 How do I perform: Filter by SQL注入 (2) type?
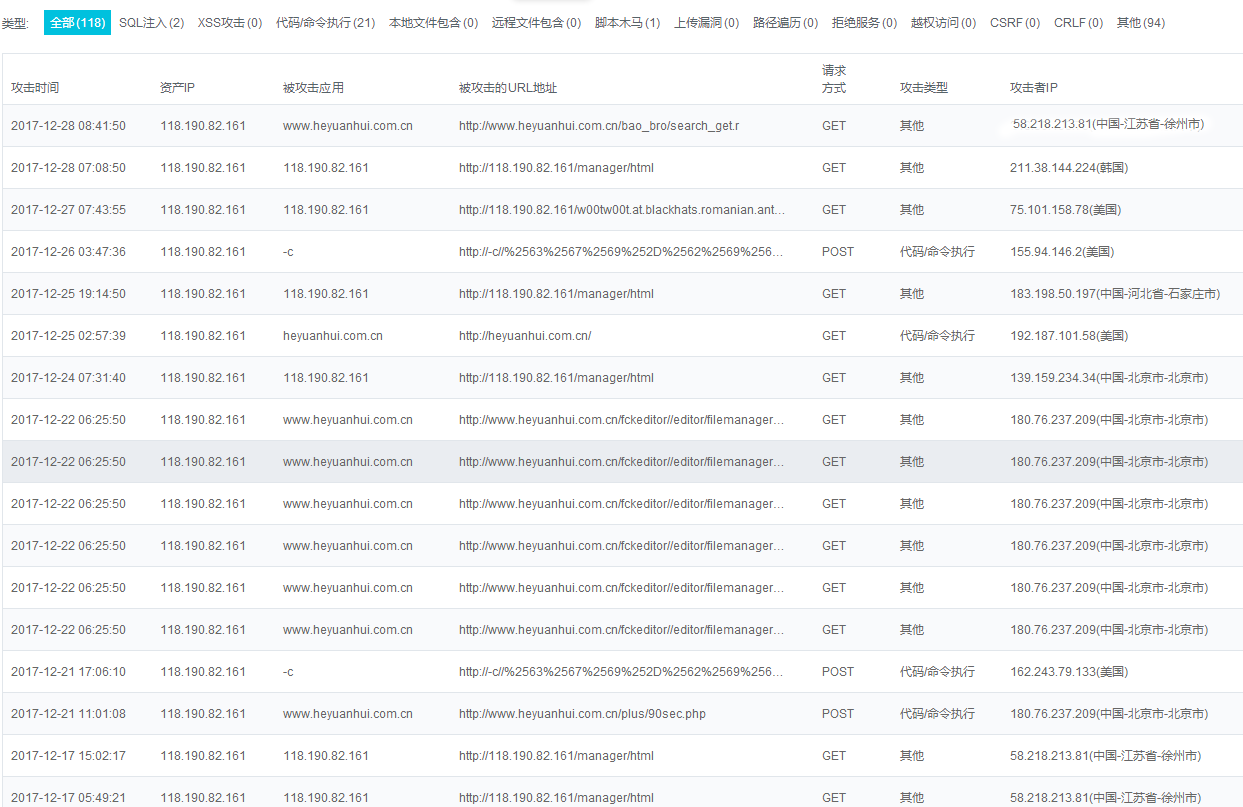click(x=151, y=22)
